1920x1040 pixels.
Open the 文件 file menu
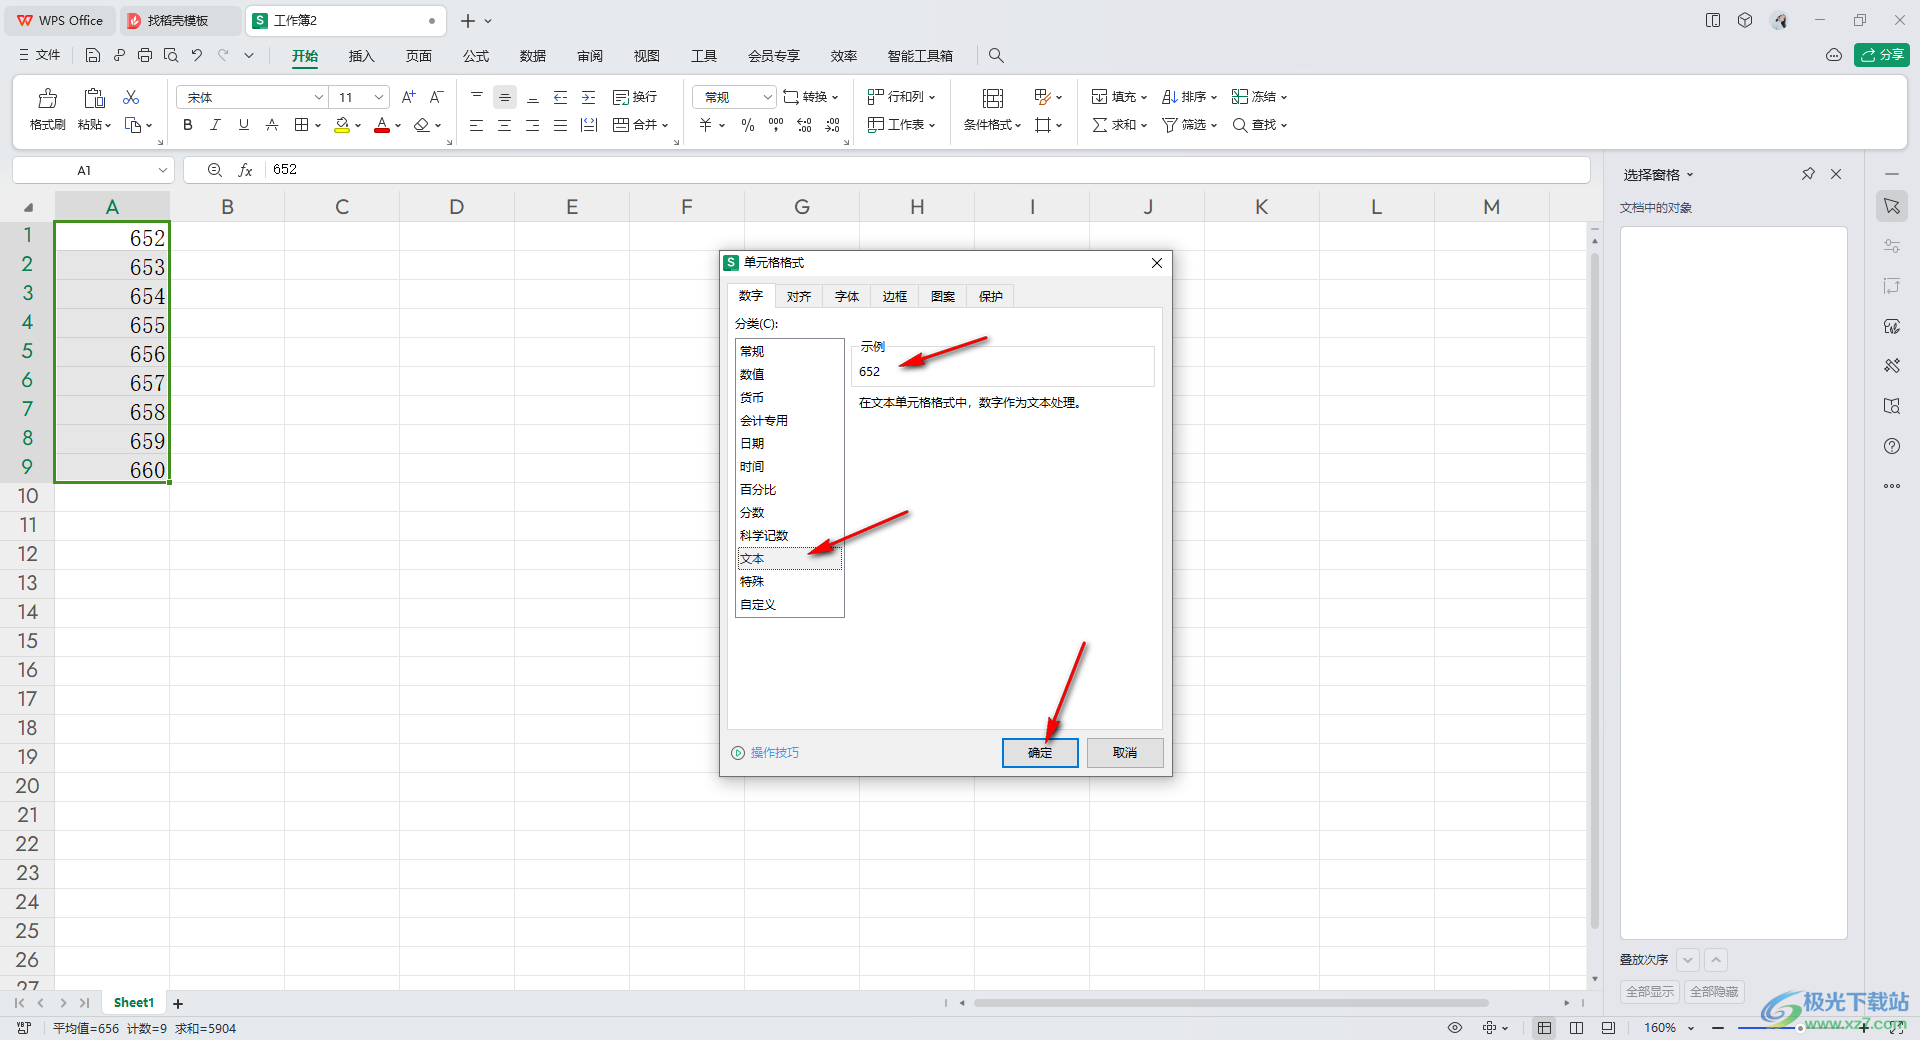[x=40, y=55]
